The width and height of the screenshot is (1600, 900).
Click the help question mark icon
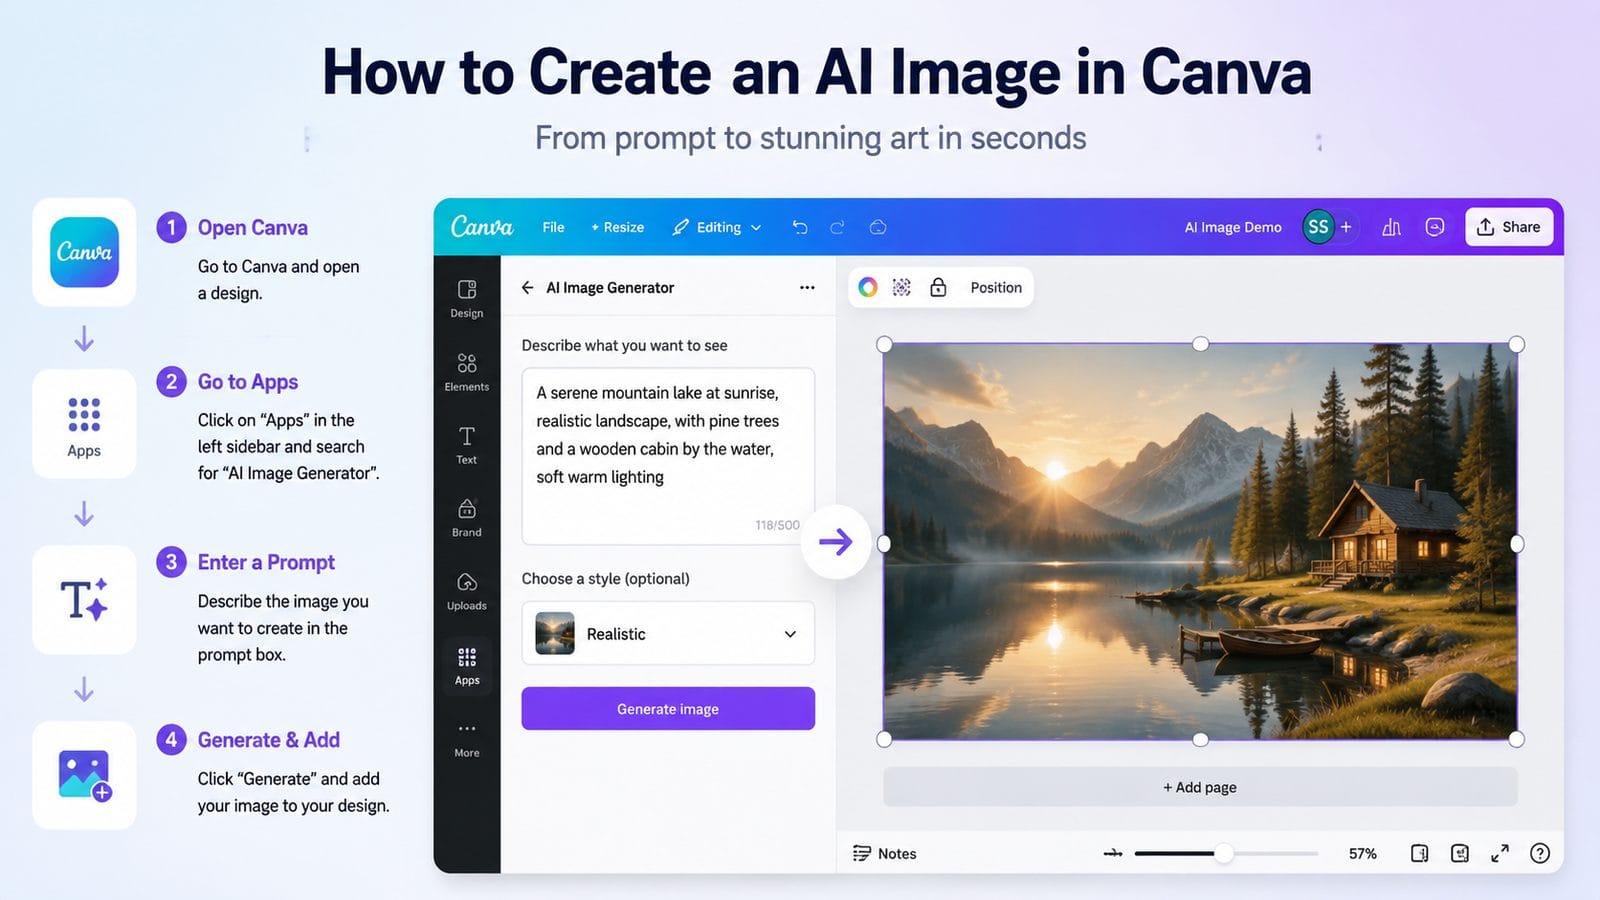1540,853
